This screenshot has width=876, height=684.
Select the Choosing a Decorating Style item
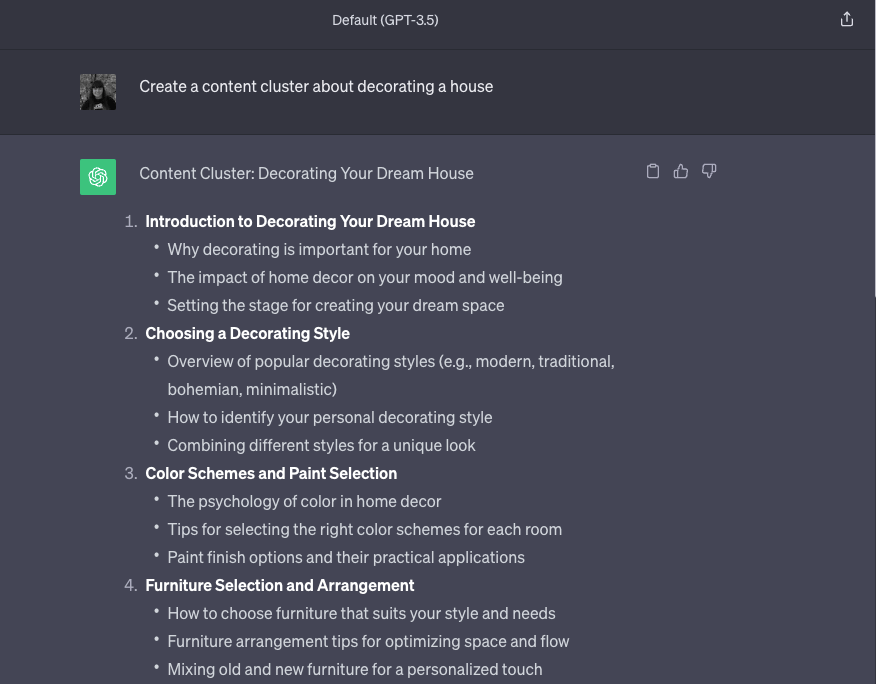coord(247,333)
